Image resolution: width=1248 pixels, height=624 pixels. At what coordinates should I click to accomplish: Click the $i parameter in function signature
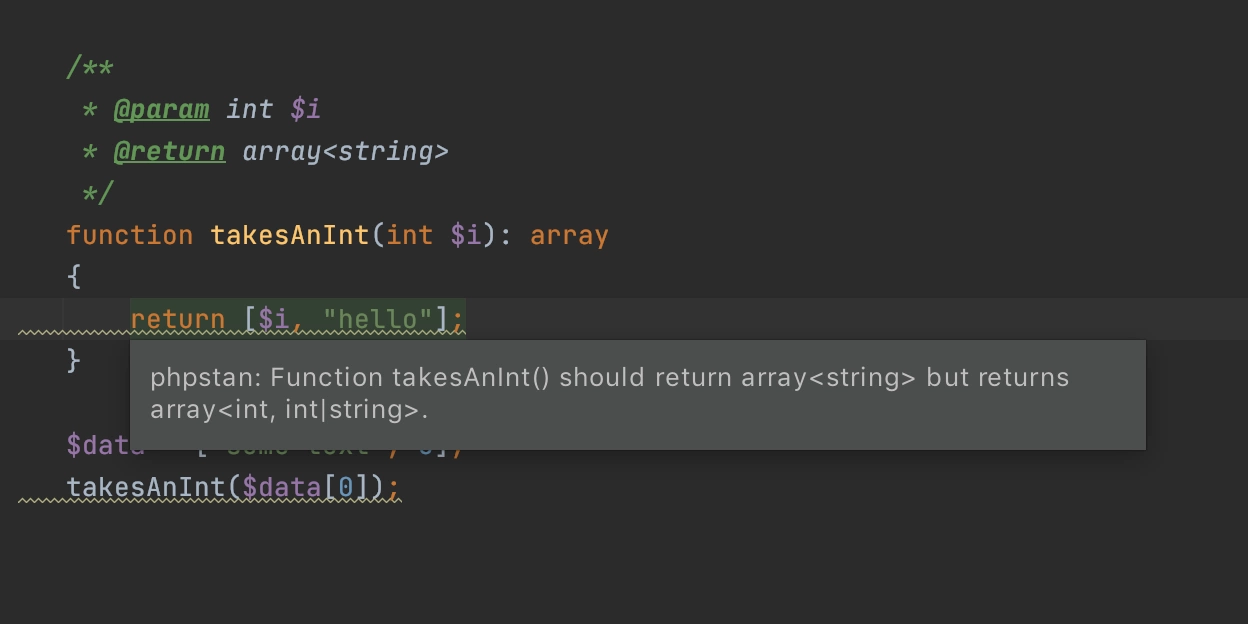coord(466,236)
